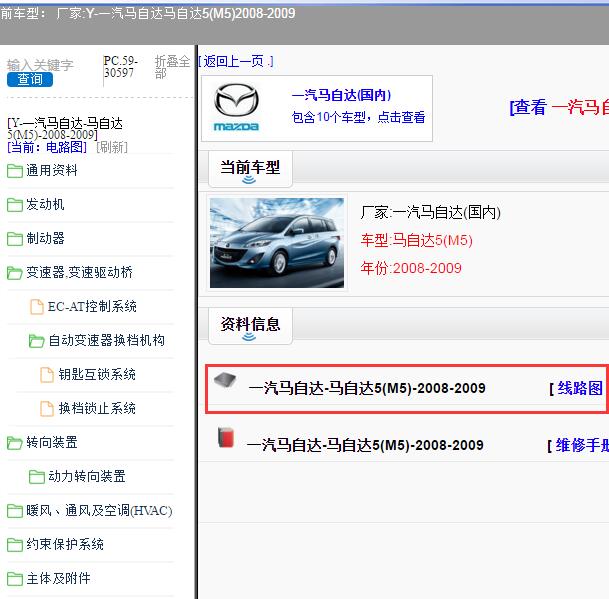Viewport: 609px width, 599px height.
Task: Click 厂家:一汽马自达(国内) text
Action: (x=430, y=212)
